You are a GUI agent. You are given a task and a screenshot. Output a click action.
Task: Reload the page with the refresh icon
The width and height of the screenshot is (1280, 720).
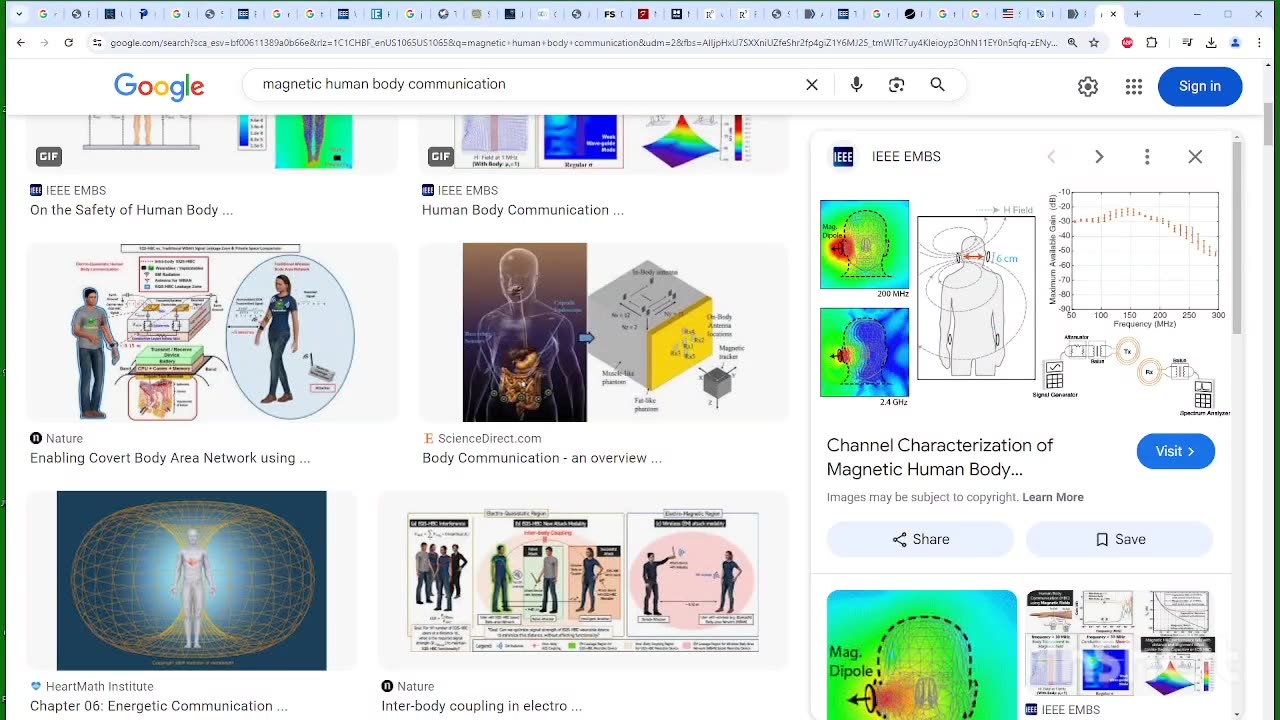point(68,43)
